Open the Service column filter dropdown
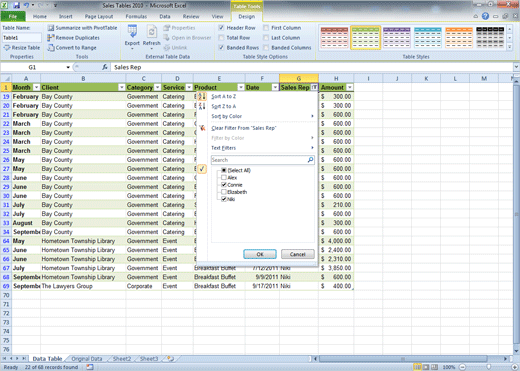This screenshot has width=520, height=371. (189, 87)
